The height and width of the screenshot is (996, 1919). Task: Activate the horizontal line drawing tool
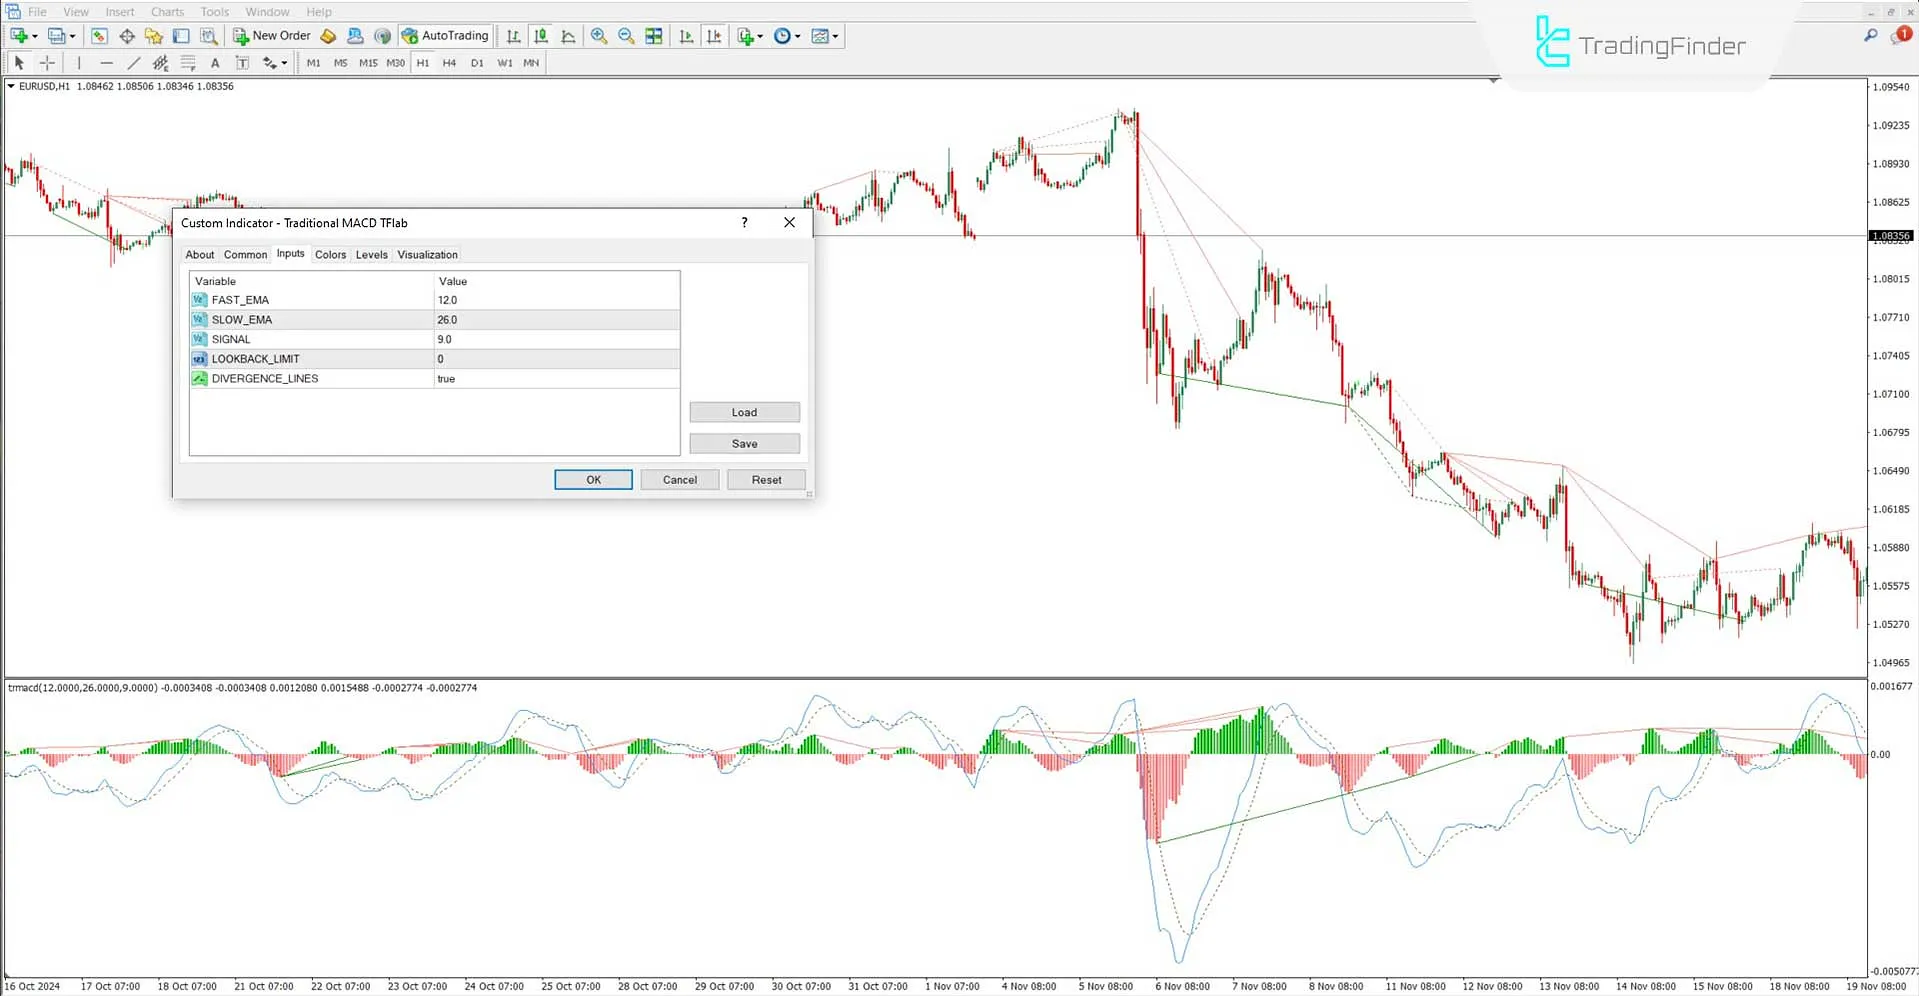tap(107, 62)
